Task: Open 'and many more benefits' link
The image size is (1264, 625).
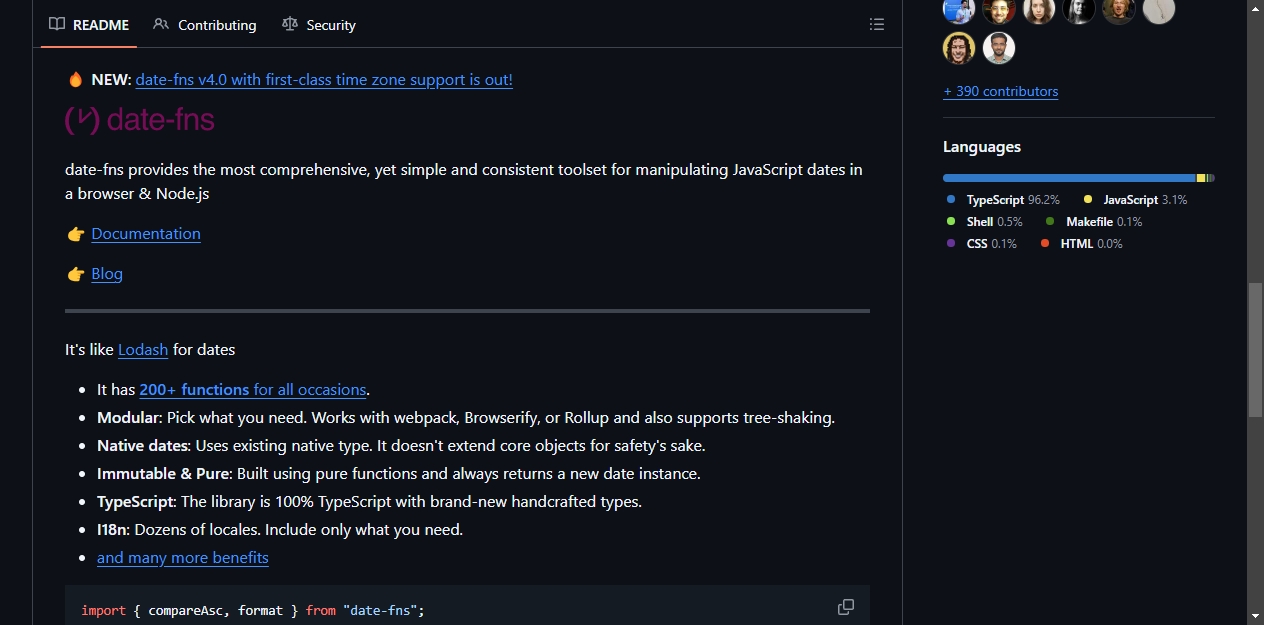Action: coord(183,557)
